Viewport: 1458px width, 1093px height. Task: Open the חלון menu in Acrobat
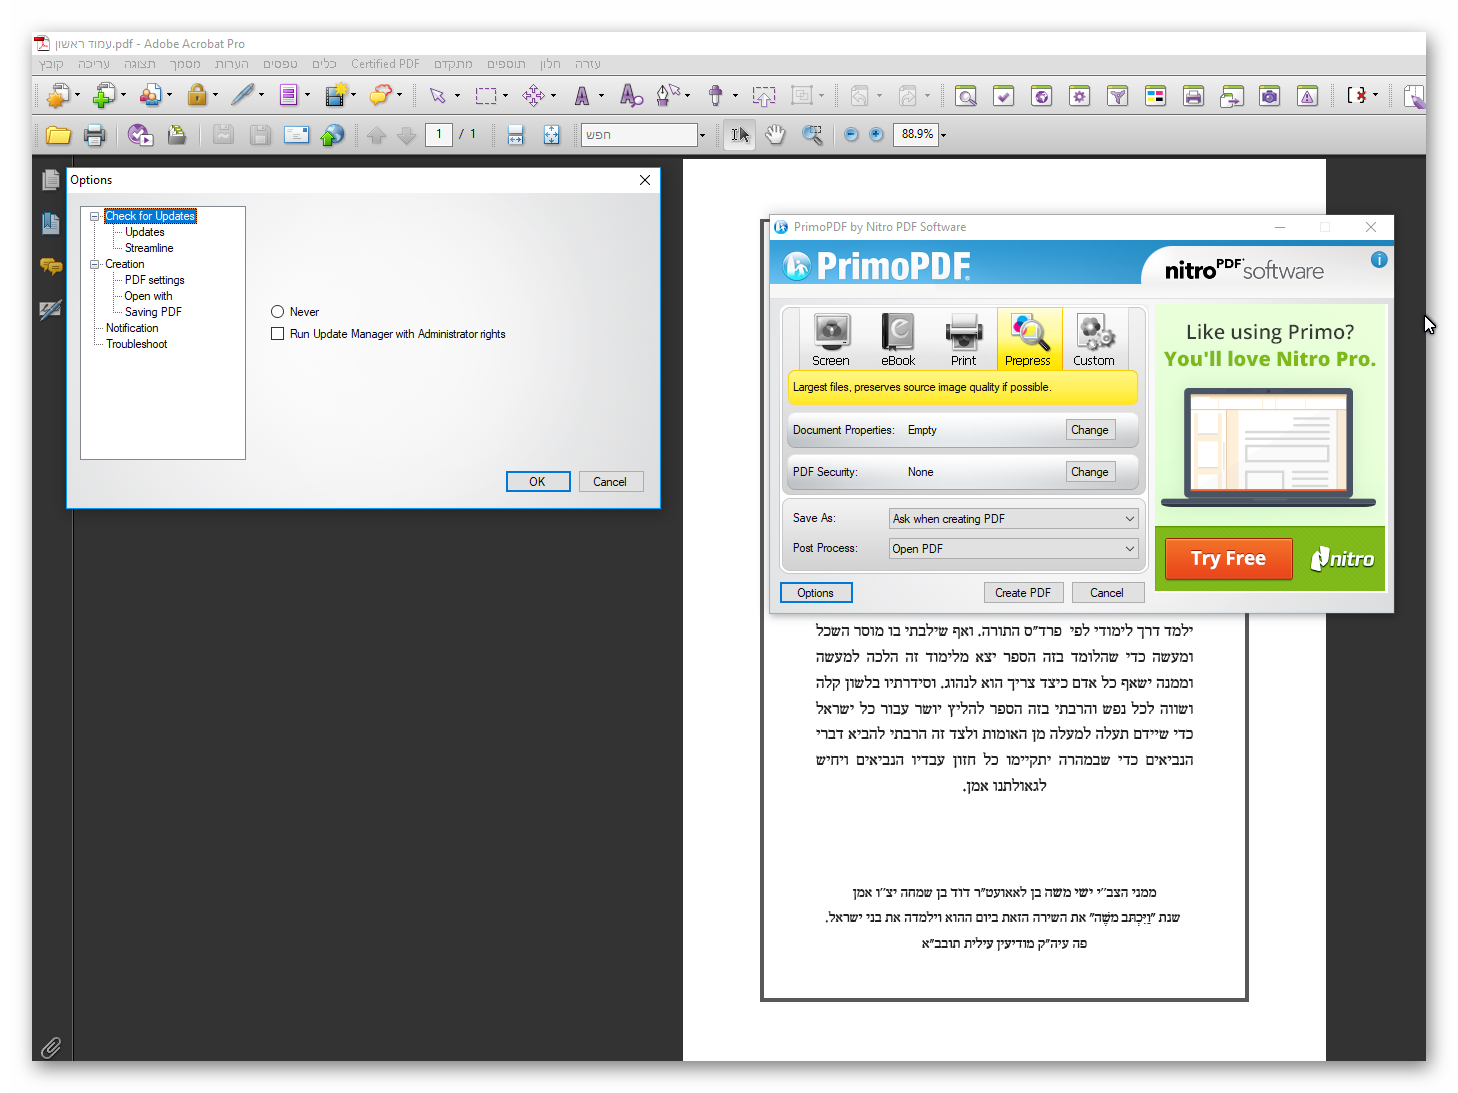[550, 64]
